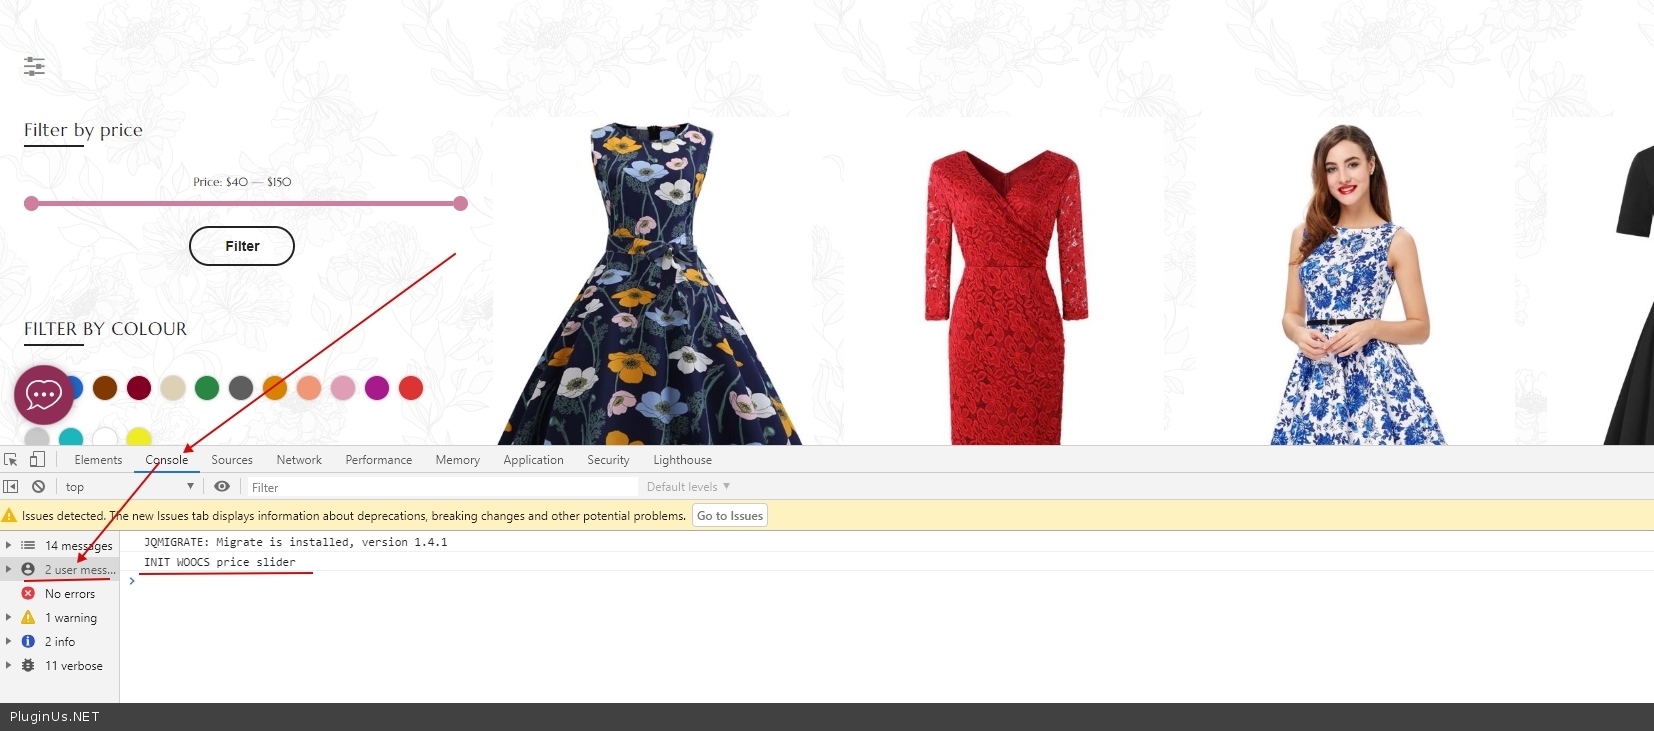Viewport: 1654px width, 731px height.
Task: Select the light pink colour swatch
Action: [x=343, y=388]
